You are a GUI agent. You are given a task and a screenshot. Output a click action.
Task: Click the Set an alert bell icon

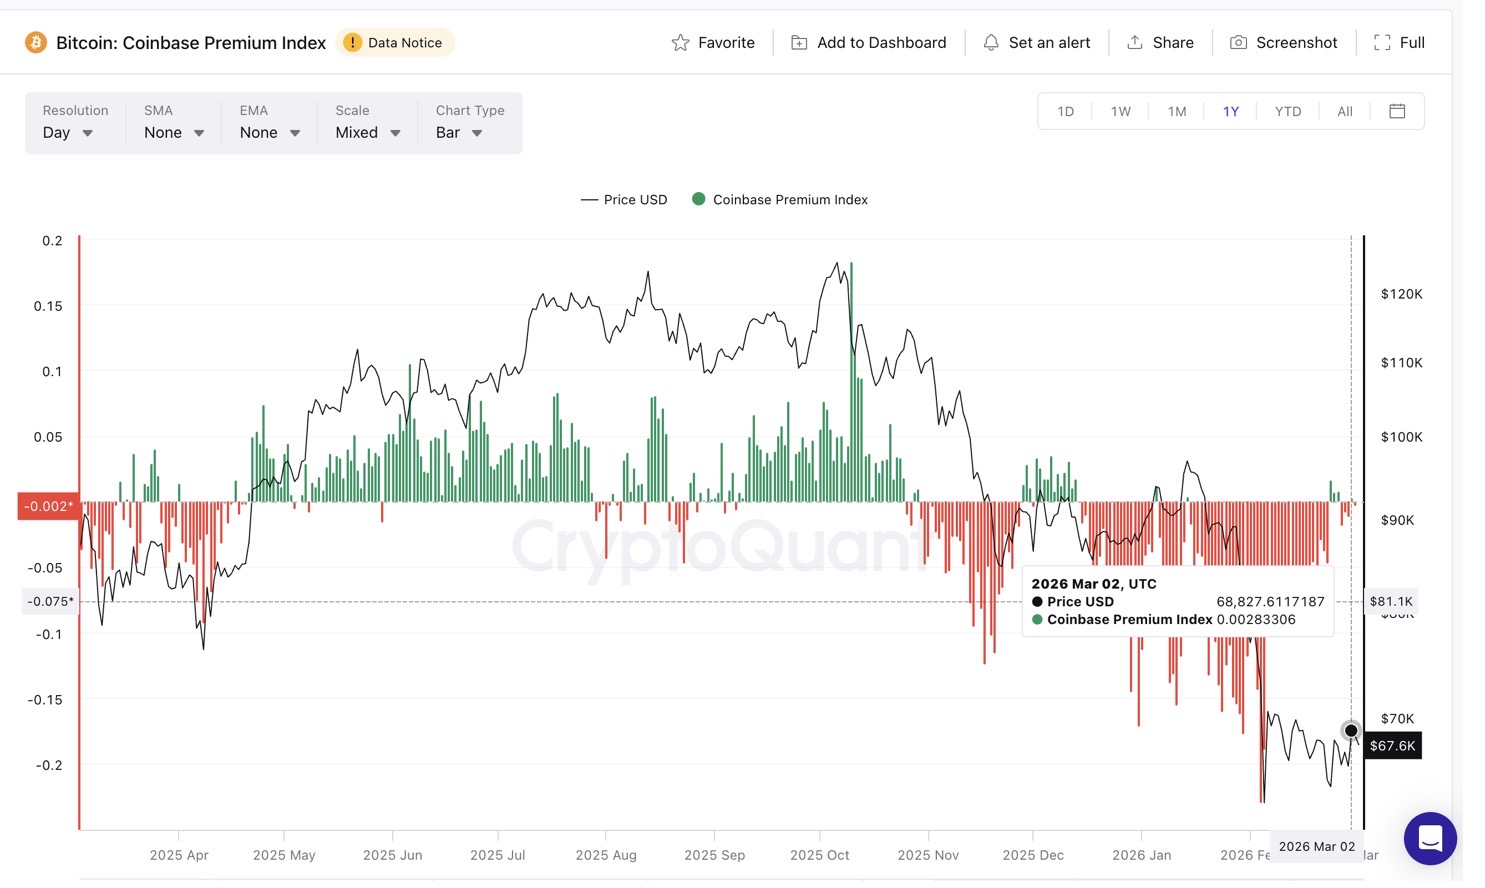click(x=991, y=43)
